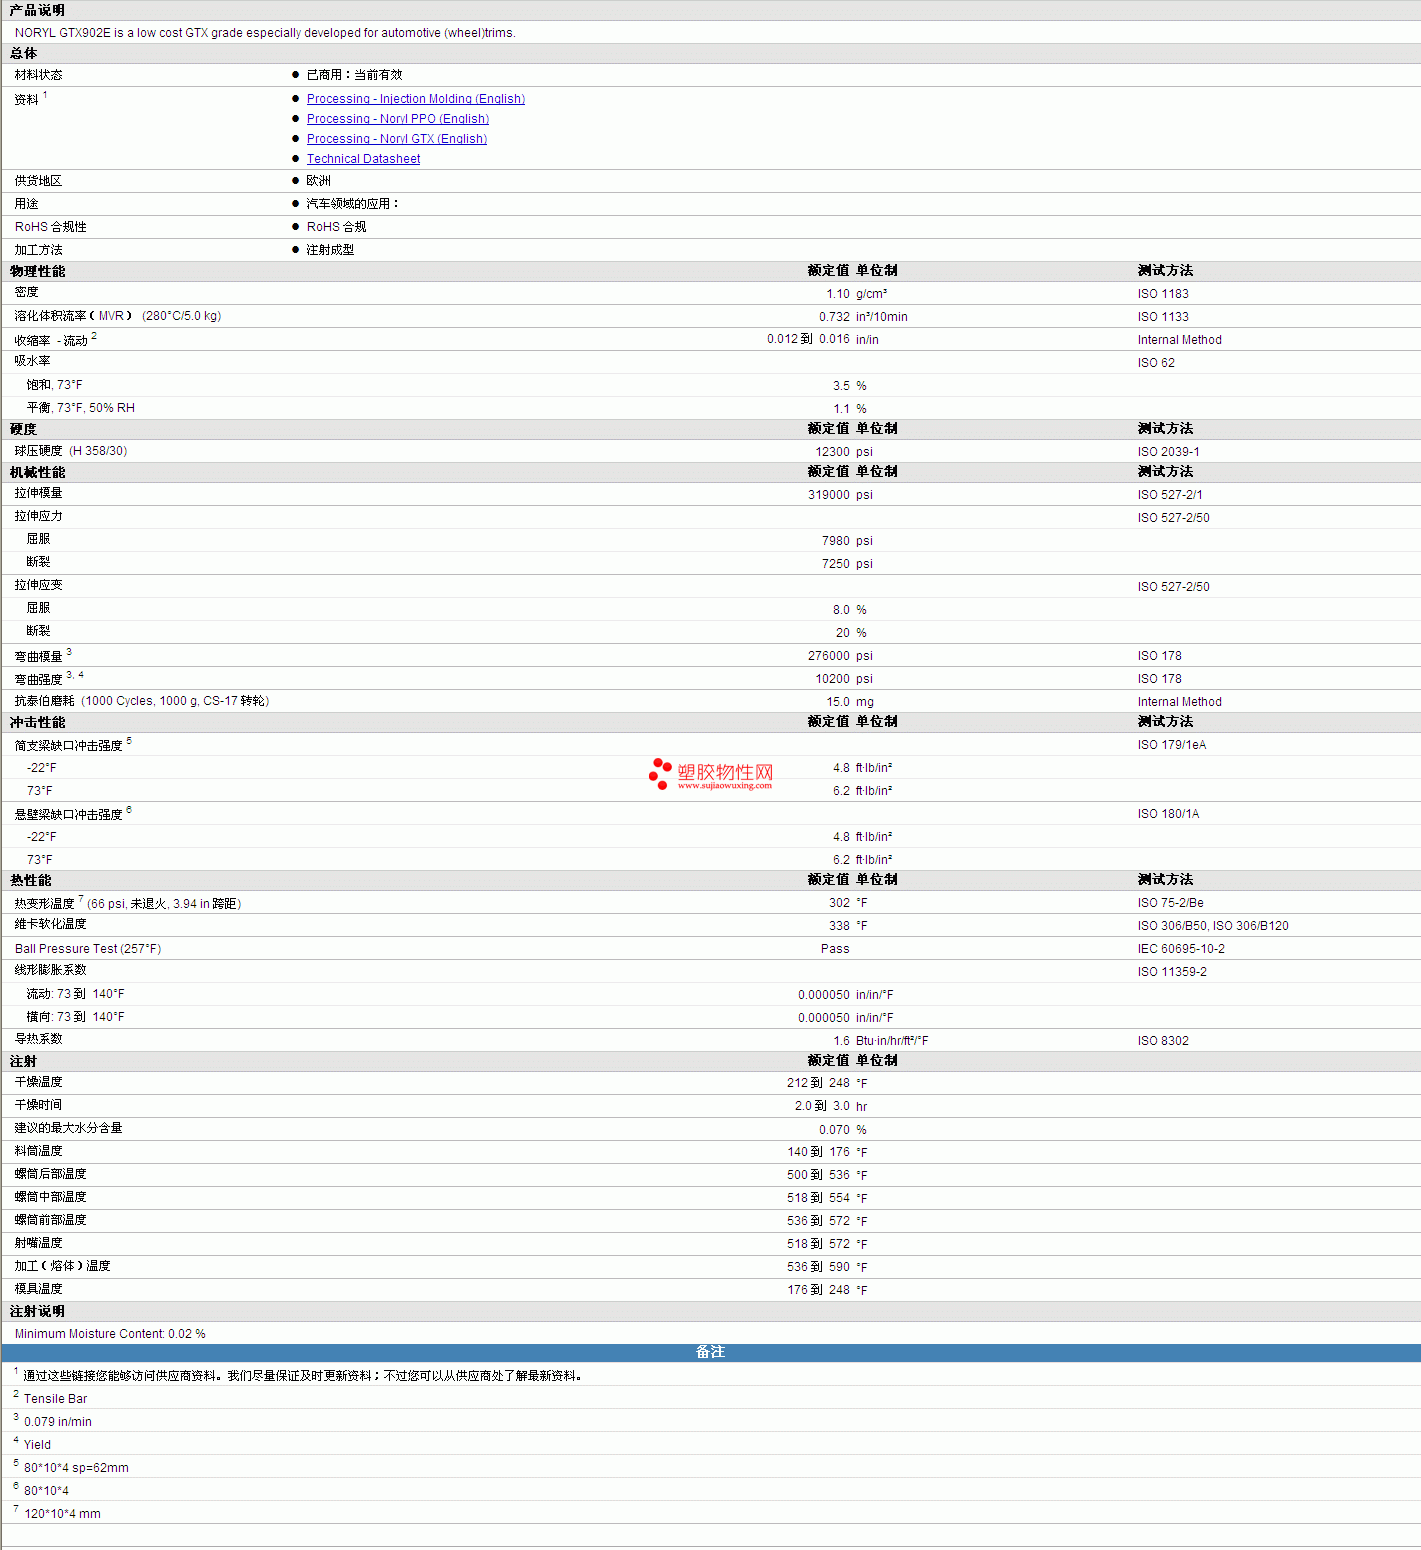This screenshot has height=1550, width=1421.
Task: Click the ISO 1183 test method
Action: tap(1163, 294)
